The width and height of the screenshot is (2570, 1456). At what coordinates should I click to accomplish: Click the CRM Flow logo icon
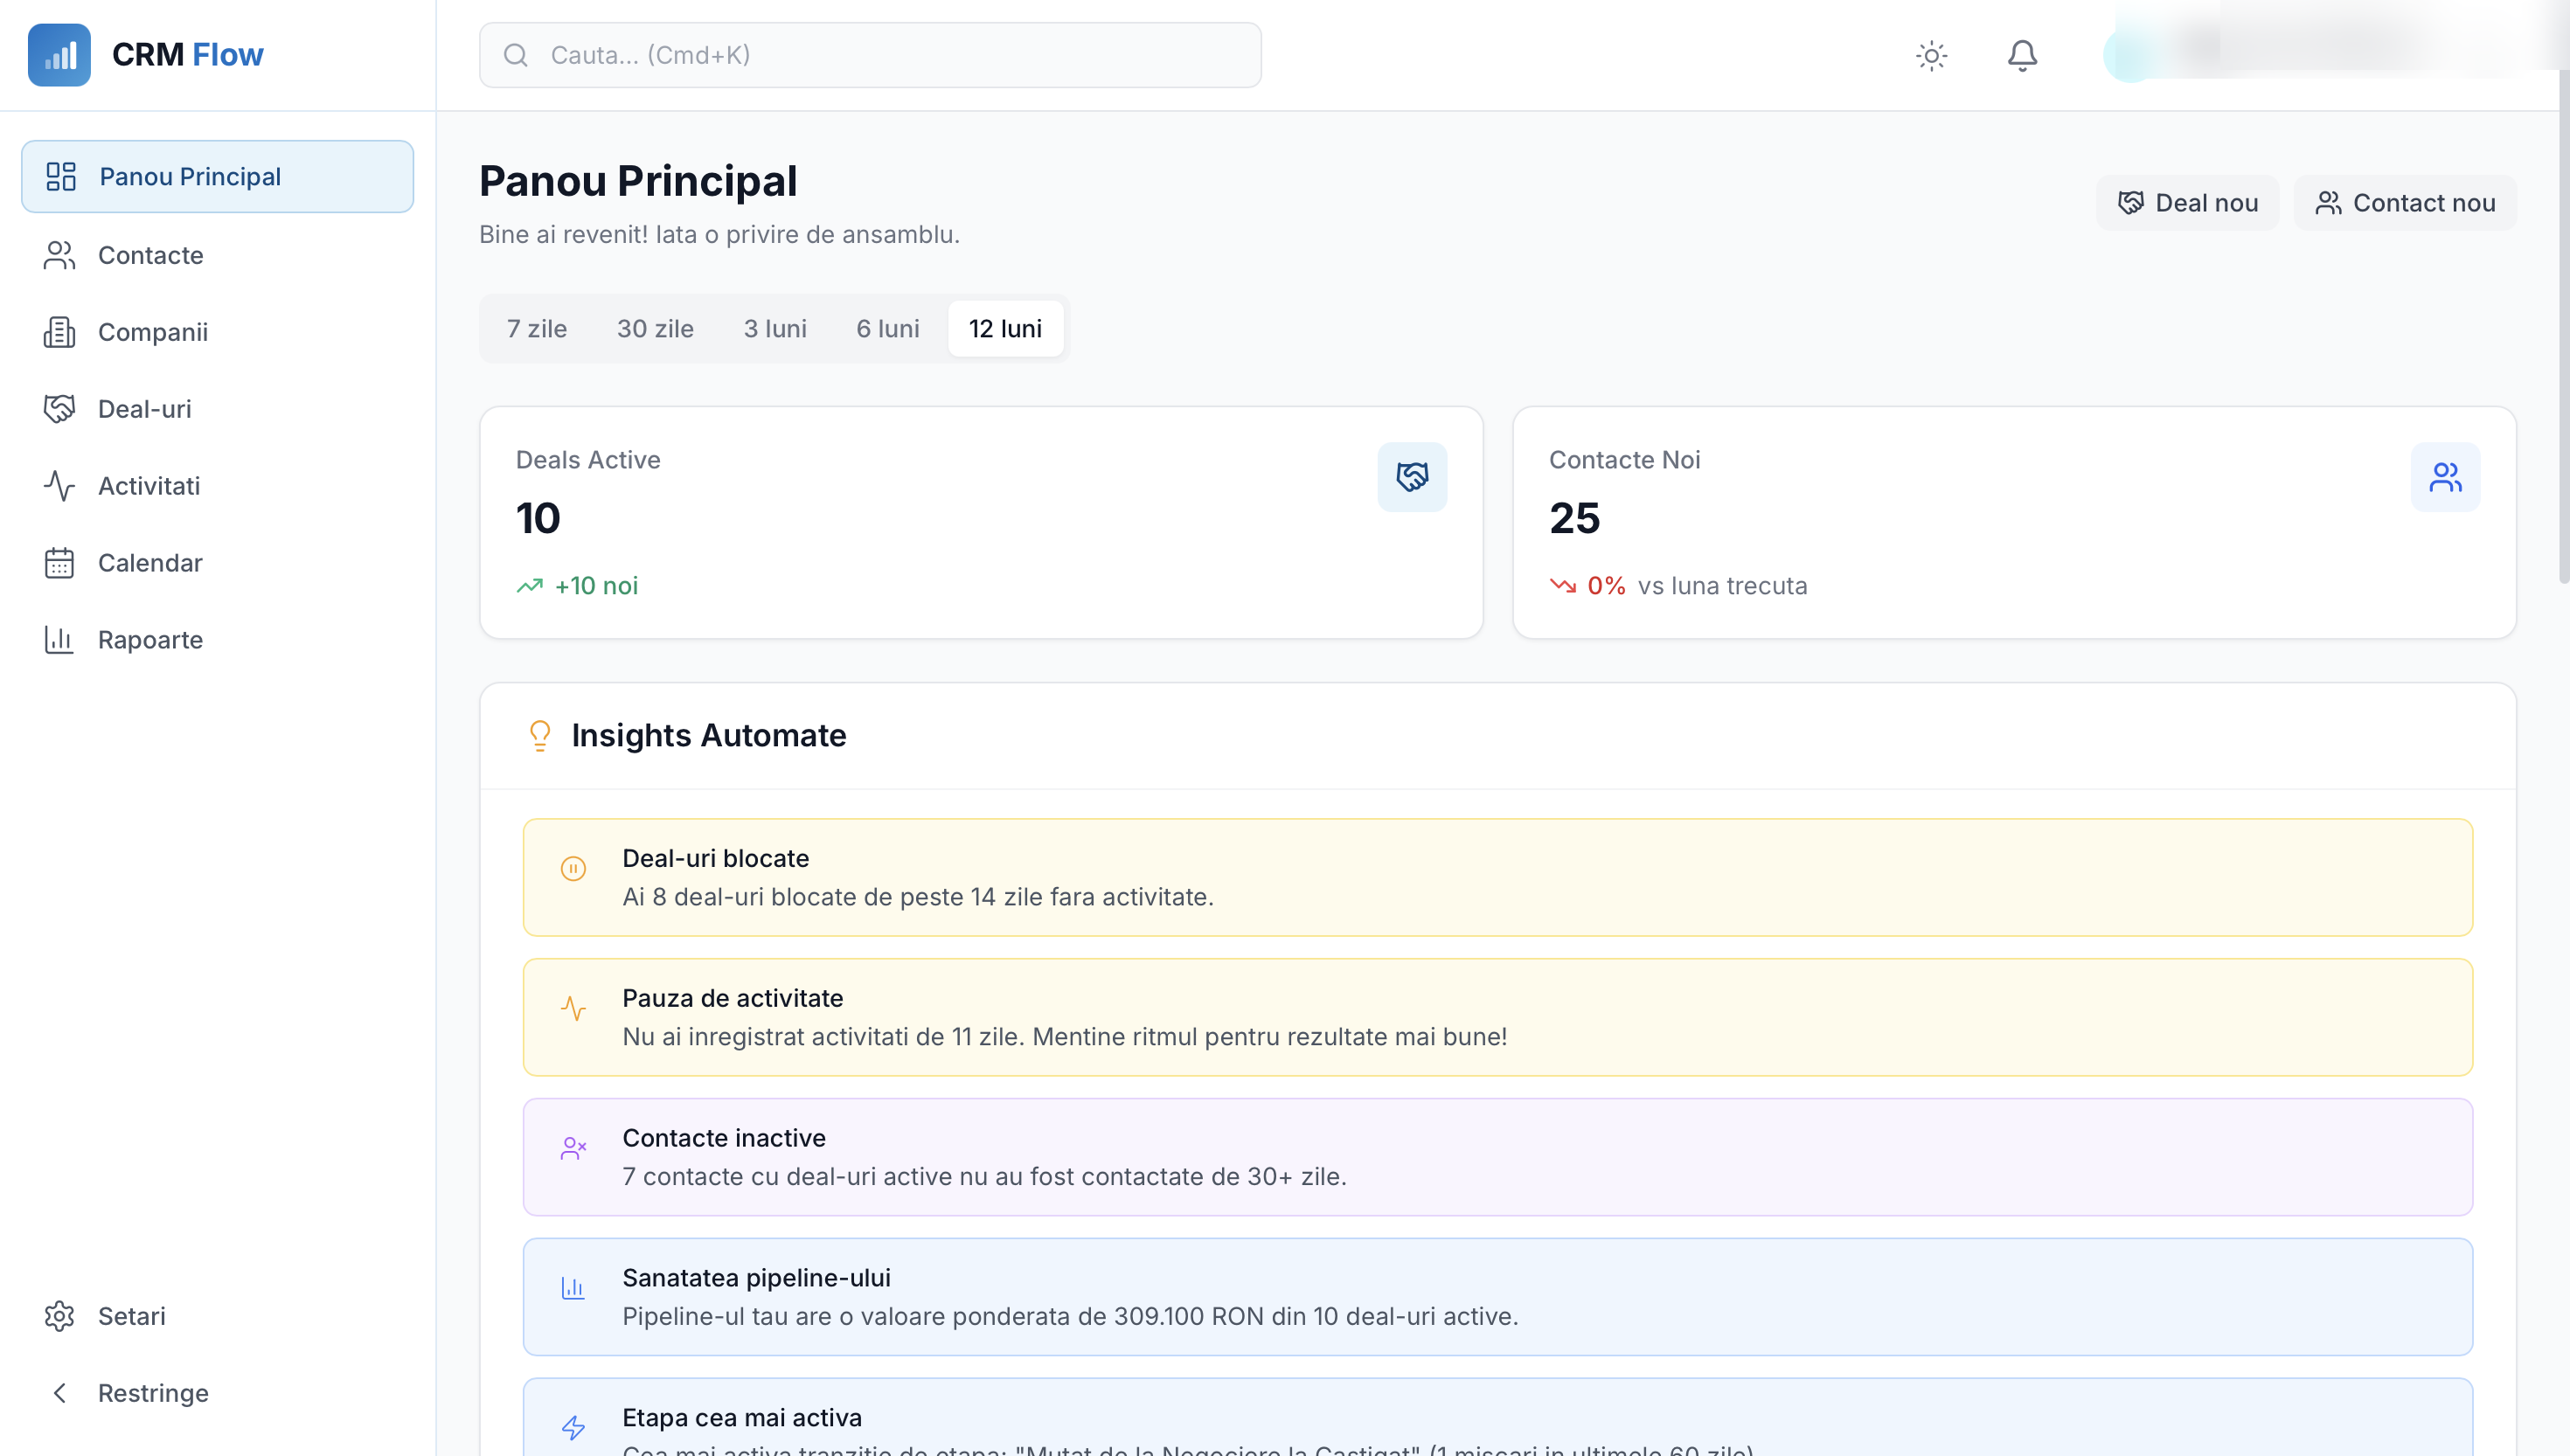coord(59,55)
